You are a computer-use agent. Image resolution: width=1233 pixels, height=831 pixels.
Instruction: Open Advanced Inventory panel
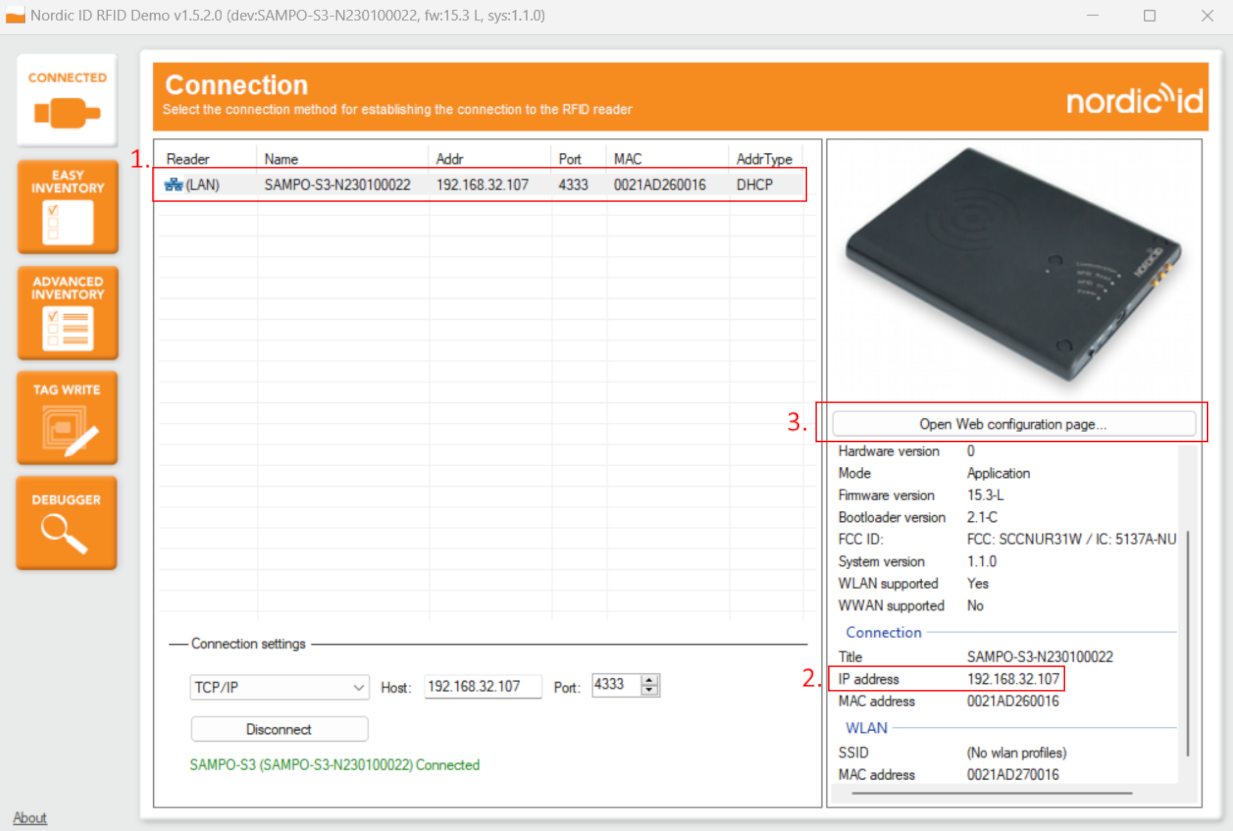[67, 313]
